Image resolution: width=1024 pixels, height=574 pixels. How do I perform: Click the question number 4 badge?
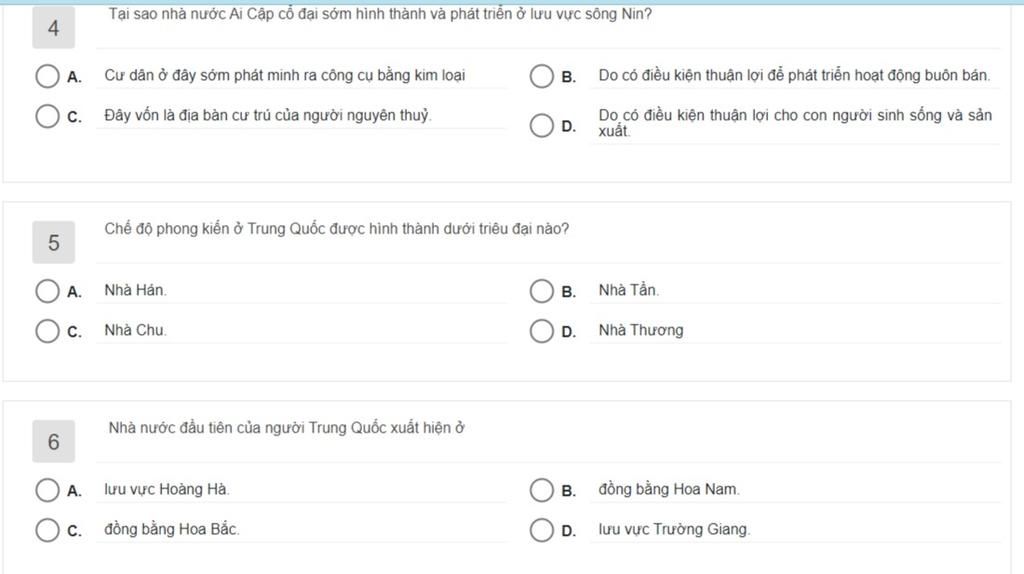[x=53, y=29]
